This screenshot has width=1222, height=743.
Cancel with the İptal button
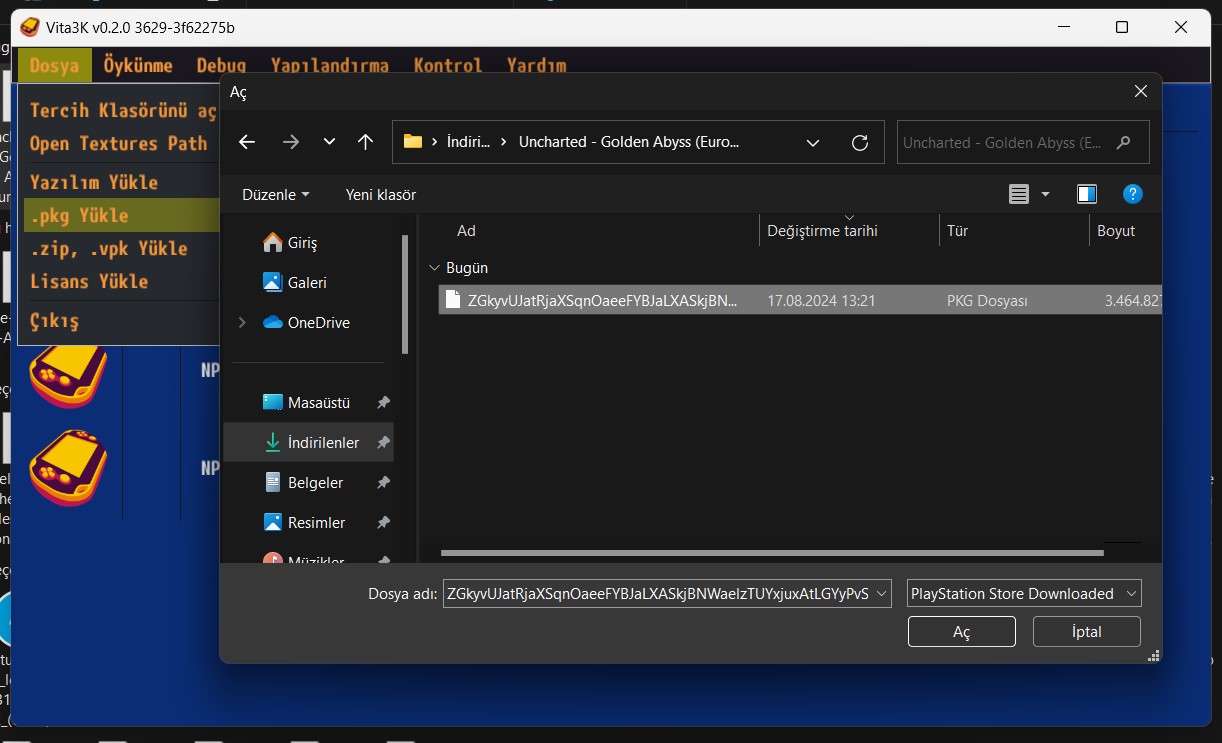click(x=1086, y=631)
